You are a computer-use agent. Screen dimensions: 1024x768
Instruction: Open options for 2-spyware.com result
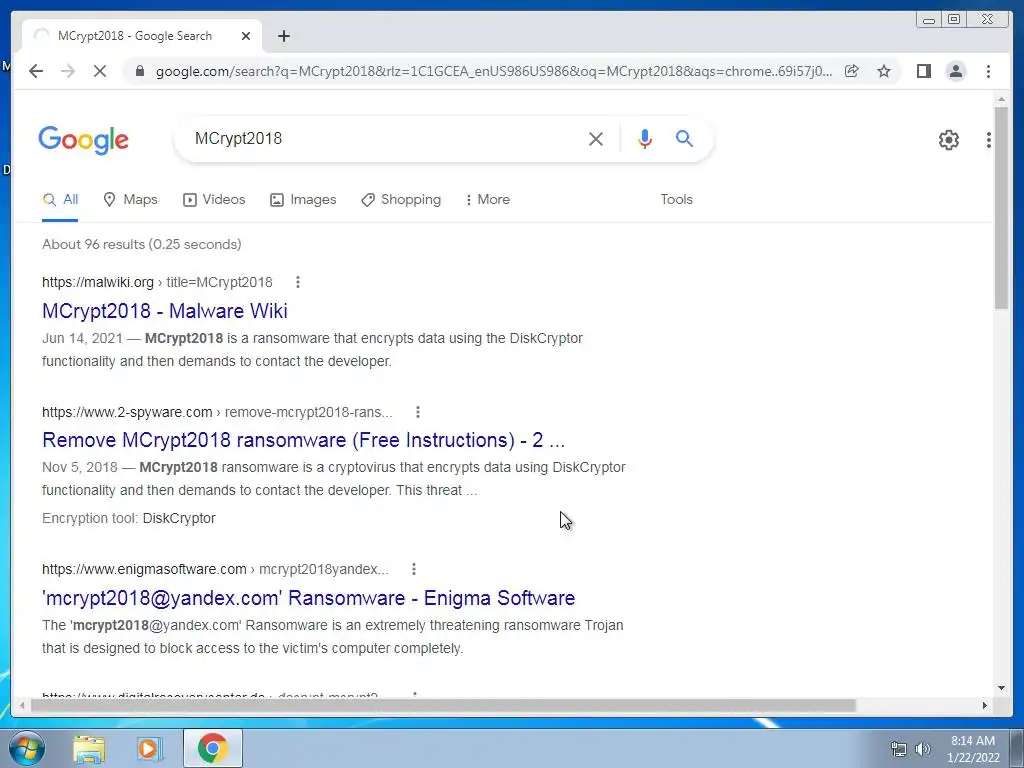pyautogui.click(x=418, y=412)
